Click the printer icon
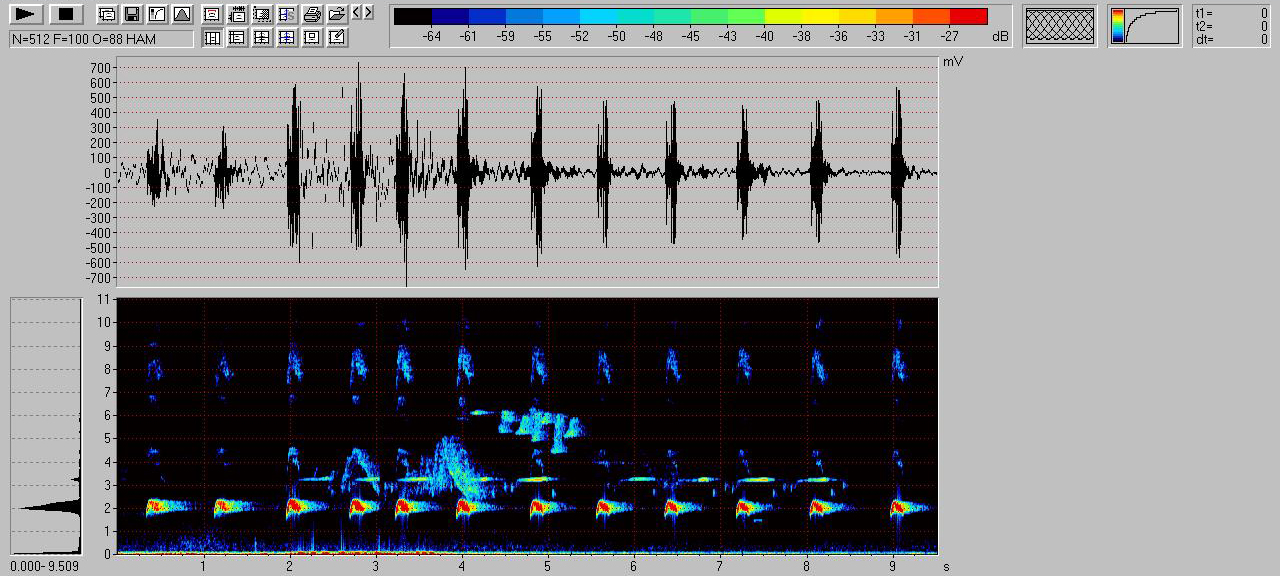 (312, 14)
